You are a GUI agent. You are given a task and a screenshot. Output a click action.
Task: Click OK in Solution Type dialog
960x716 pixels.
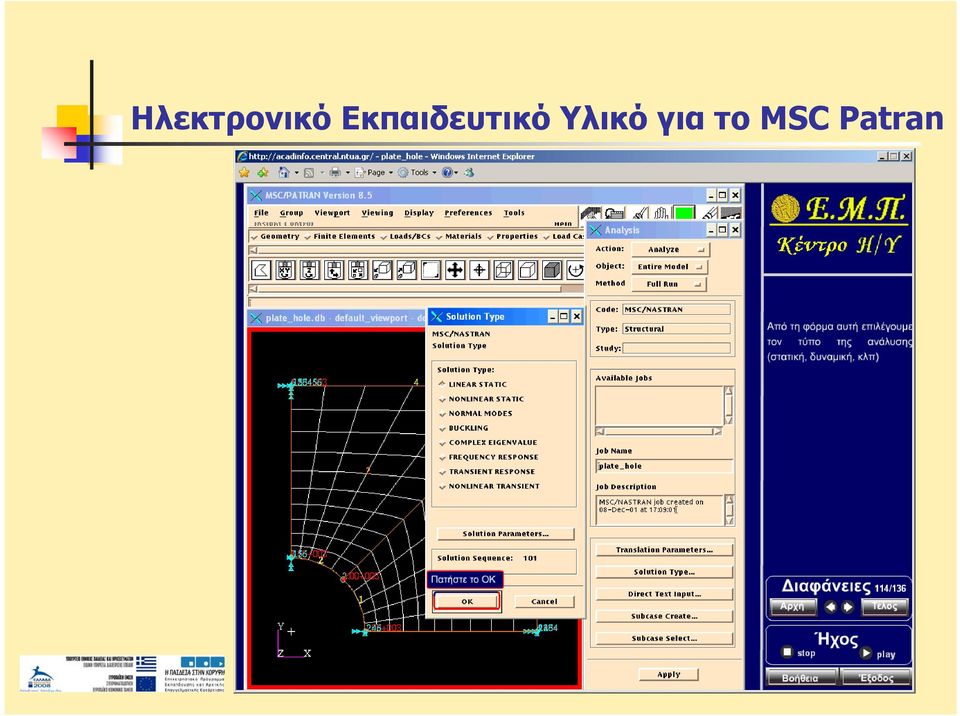coord(467,601)
